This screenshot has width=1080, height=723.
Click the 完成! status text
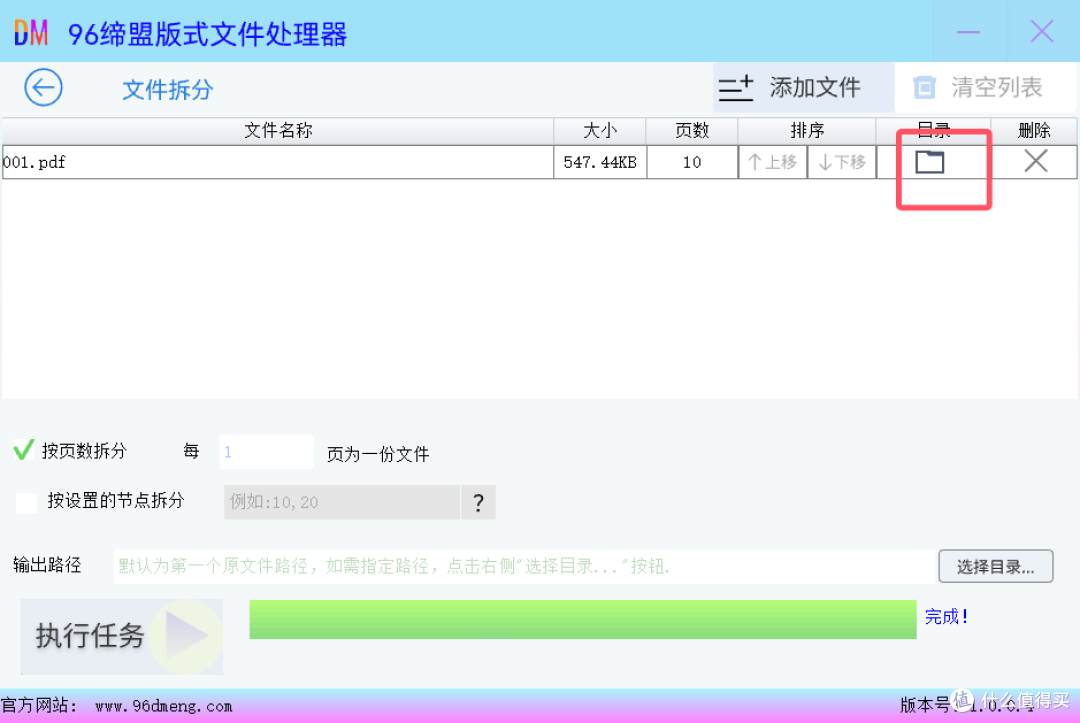pyautogui.click(x=946, y=616)
